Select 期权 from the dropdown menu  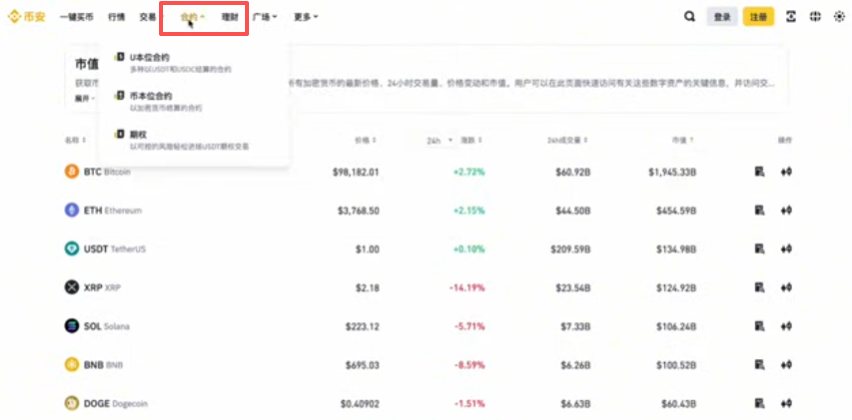pyautogui.click(x=194, y=140)
